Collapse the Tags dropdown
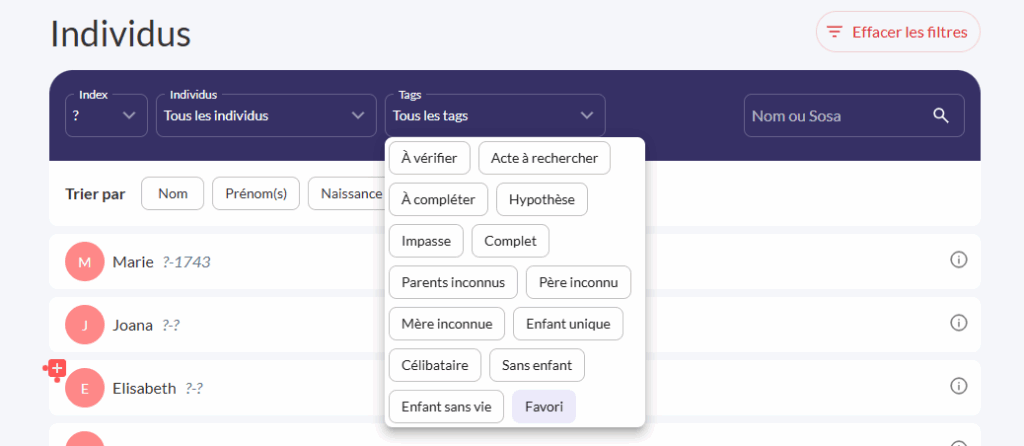1024x446 pixels. 495,115
